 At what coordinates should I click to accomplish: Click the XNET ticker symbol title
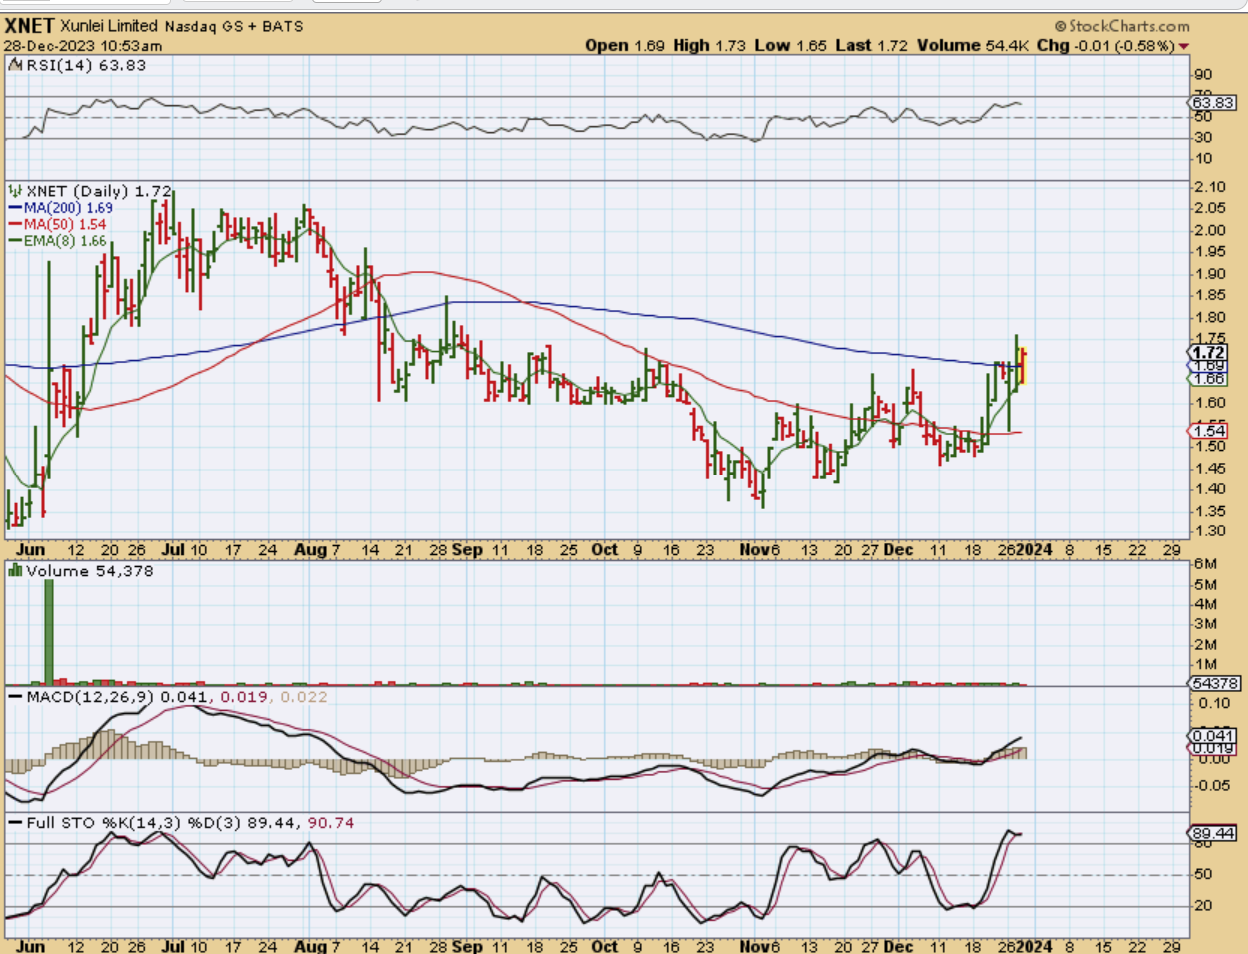tap(29, 25)
